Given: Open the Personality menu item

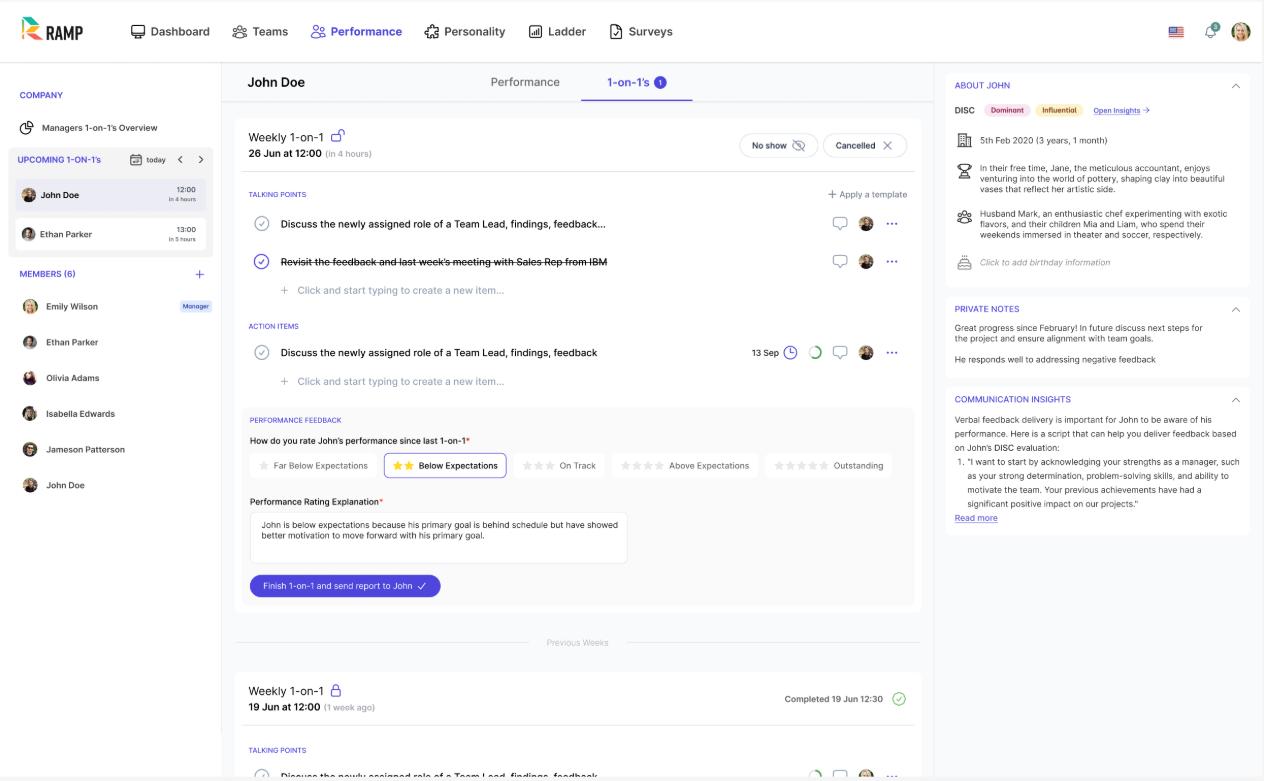Looking at the screenshot, I should pyautogui.click(x=464, y=32).
